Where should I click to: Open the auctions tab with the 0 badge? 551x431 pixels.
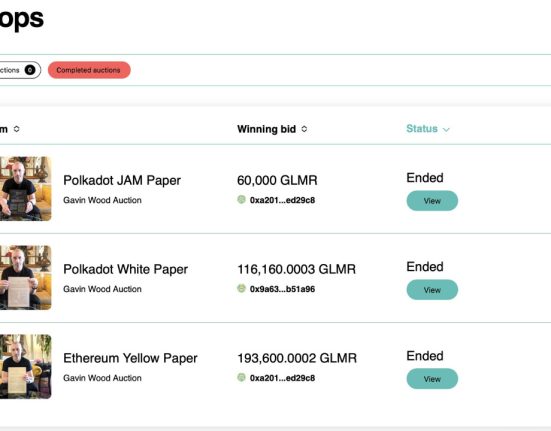click(19, 70)
